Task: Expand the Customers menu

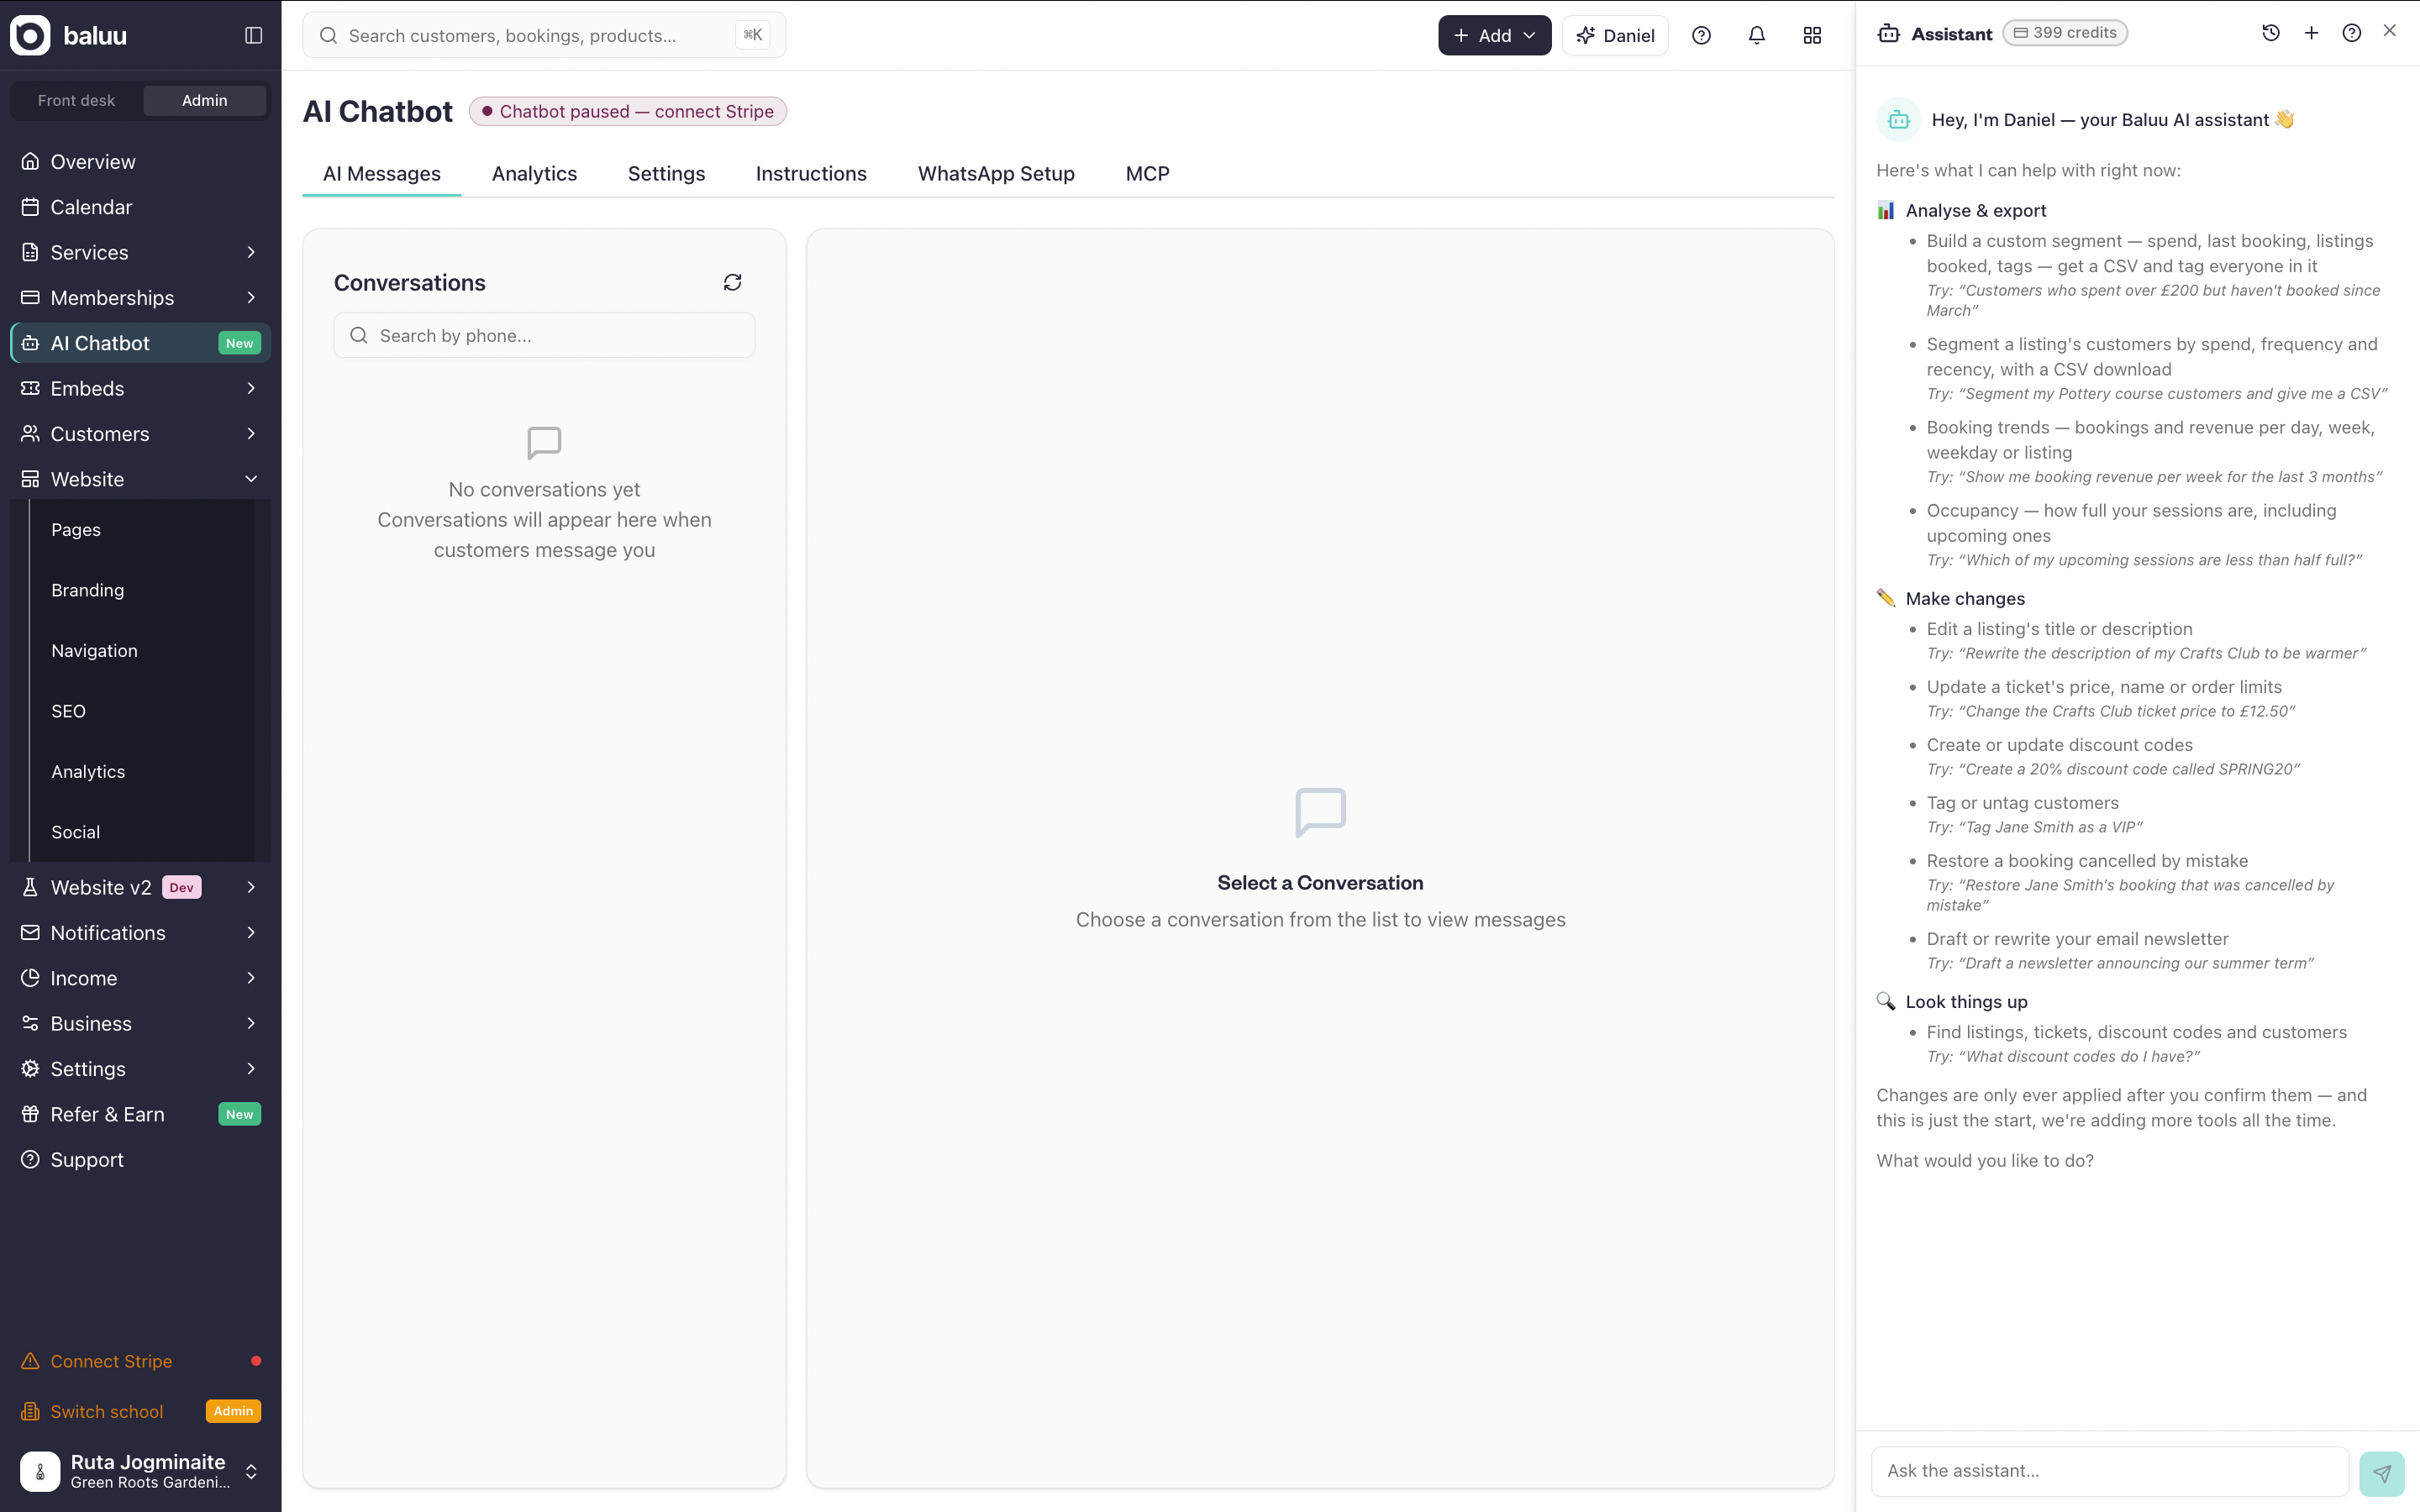Action: pyautogui.click(x=140, y=434)
